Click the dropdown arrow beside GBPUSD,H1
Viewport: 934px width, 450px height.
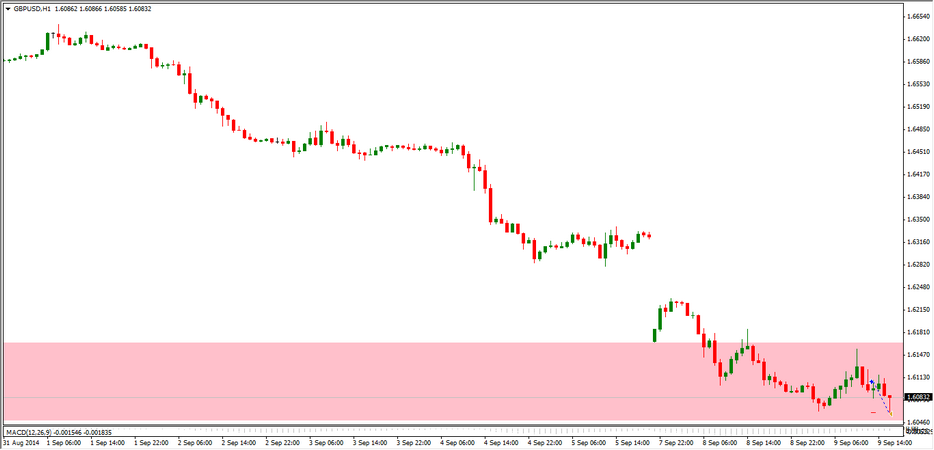point(8,7)
